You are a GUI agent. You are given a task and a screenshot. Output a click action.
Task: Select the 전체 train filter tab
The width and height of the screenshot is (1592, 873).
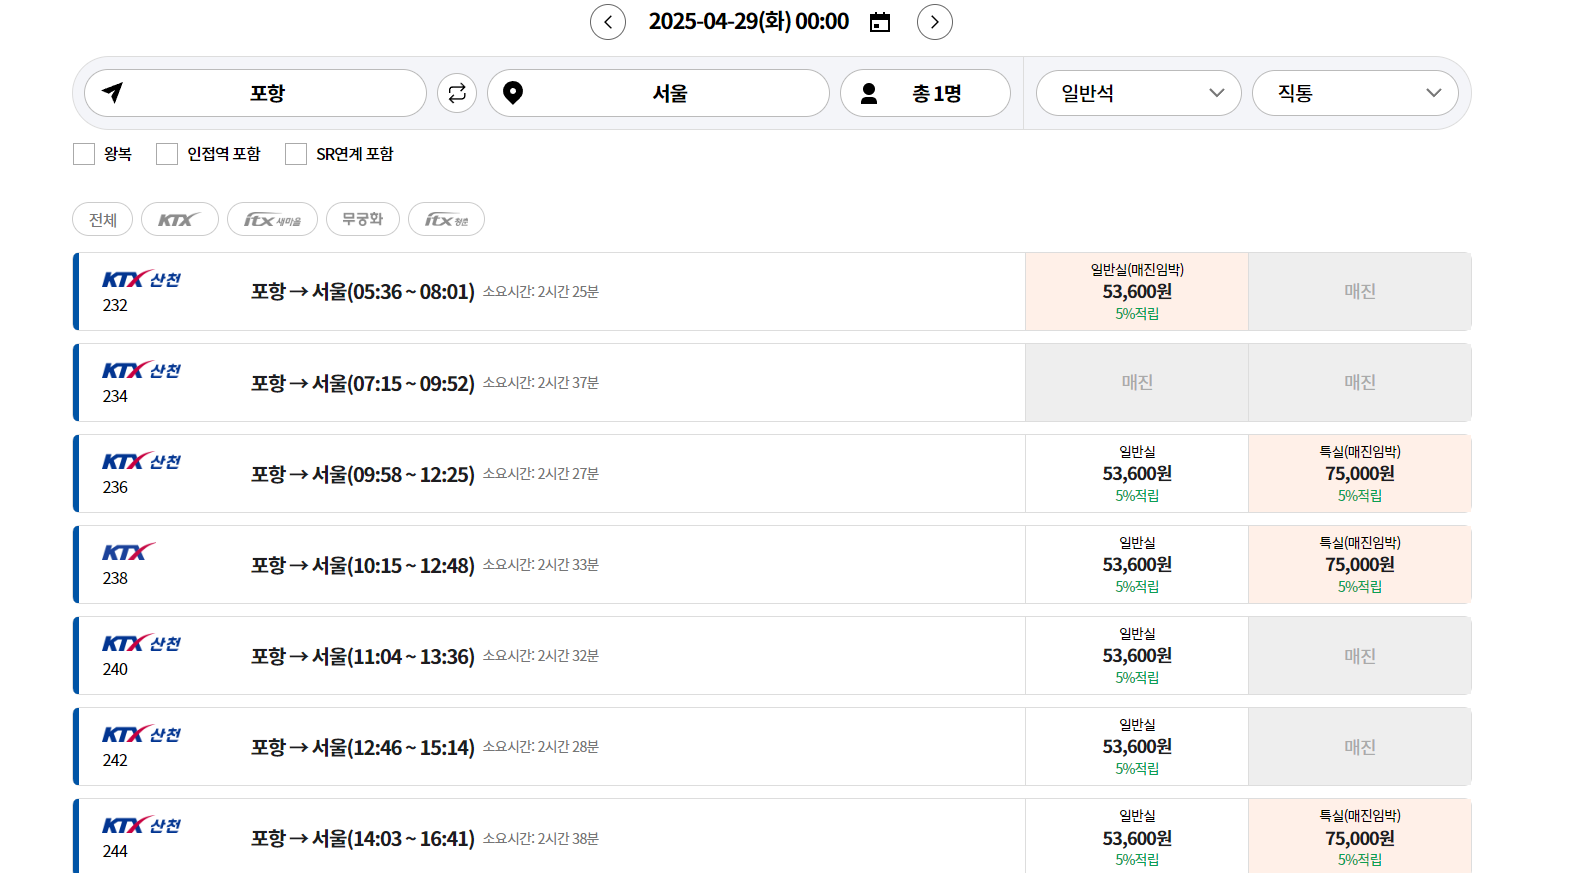coord(102,219)
